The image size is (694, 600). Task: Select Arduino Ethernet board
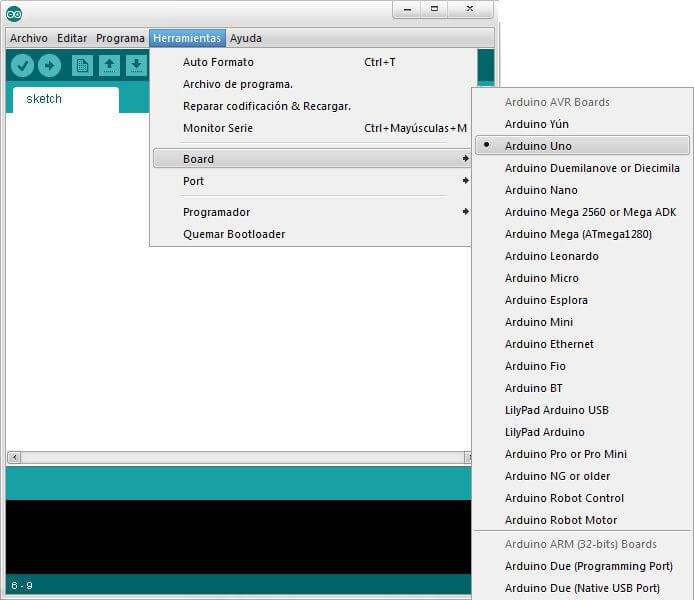pos(582,344)
